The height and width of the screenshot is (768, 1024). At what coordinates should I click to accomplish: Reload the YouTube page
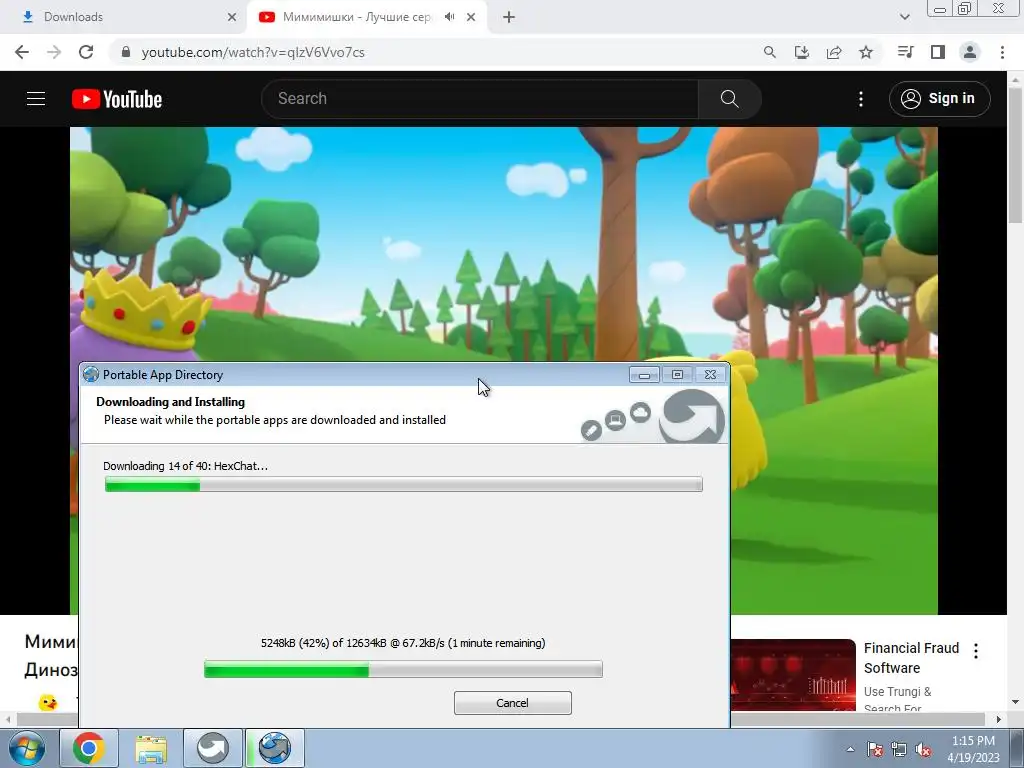click(86, 52)
